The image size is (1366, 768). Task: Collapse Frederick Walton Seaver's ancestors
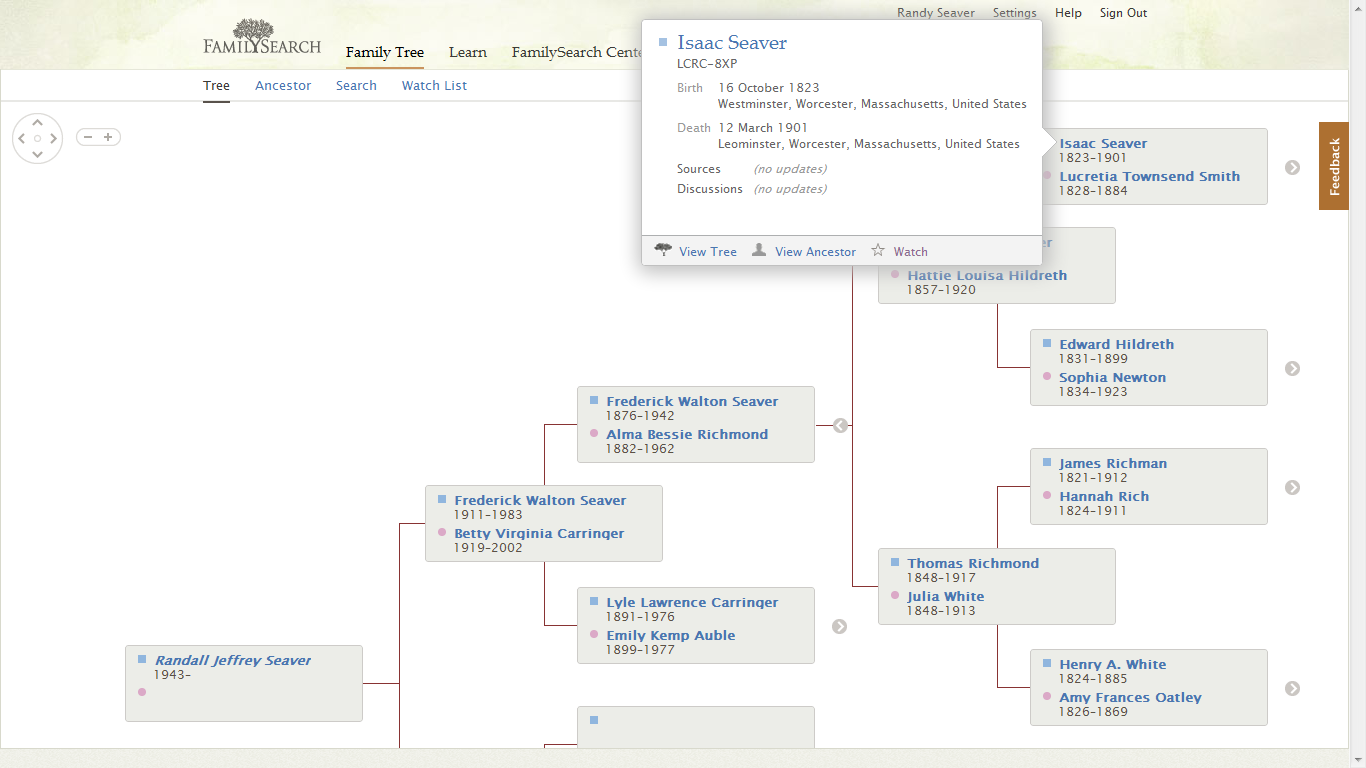(x=839, y=425)
